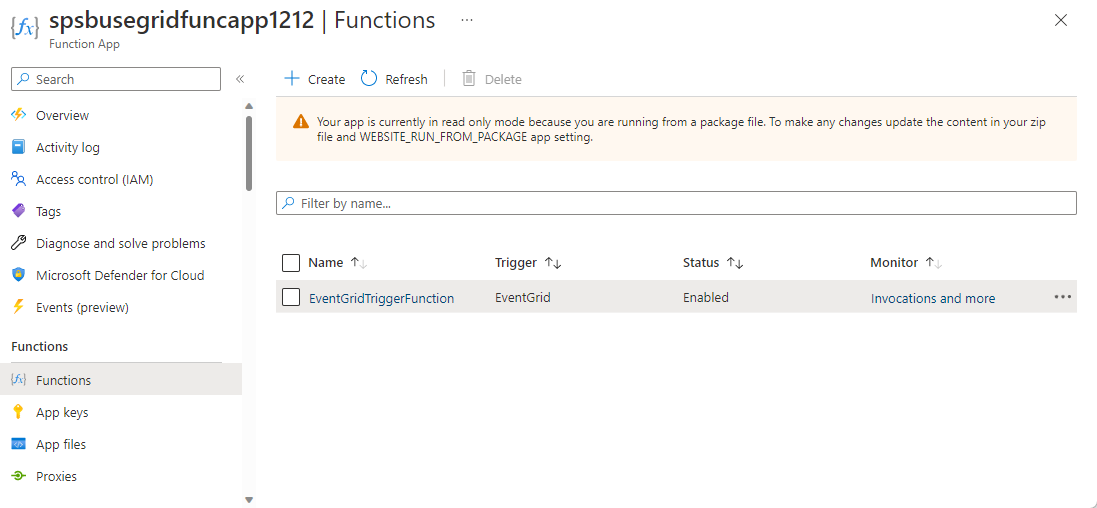Open Activity log icon in sidebar
This screenshot has width=1097, height=508.
[18, 147]
